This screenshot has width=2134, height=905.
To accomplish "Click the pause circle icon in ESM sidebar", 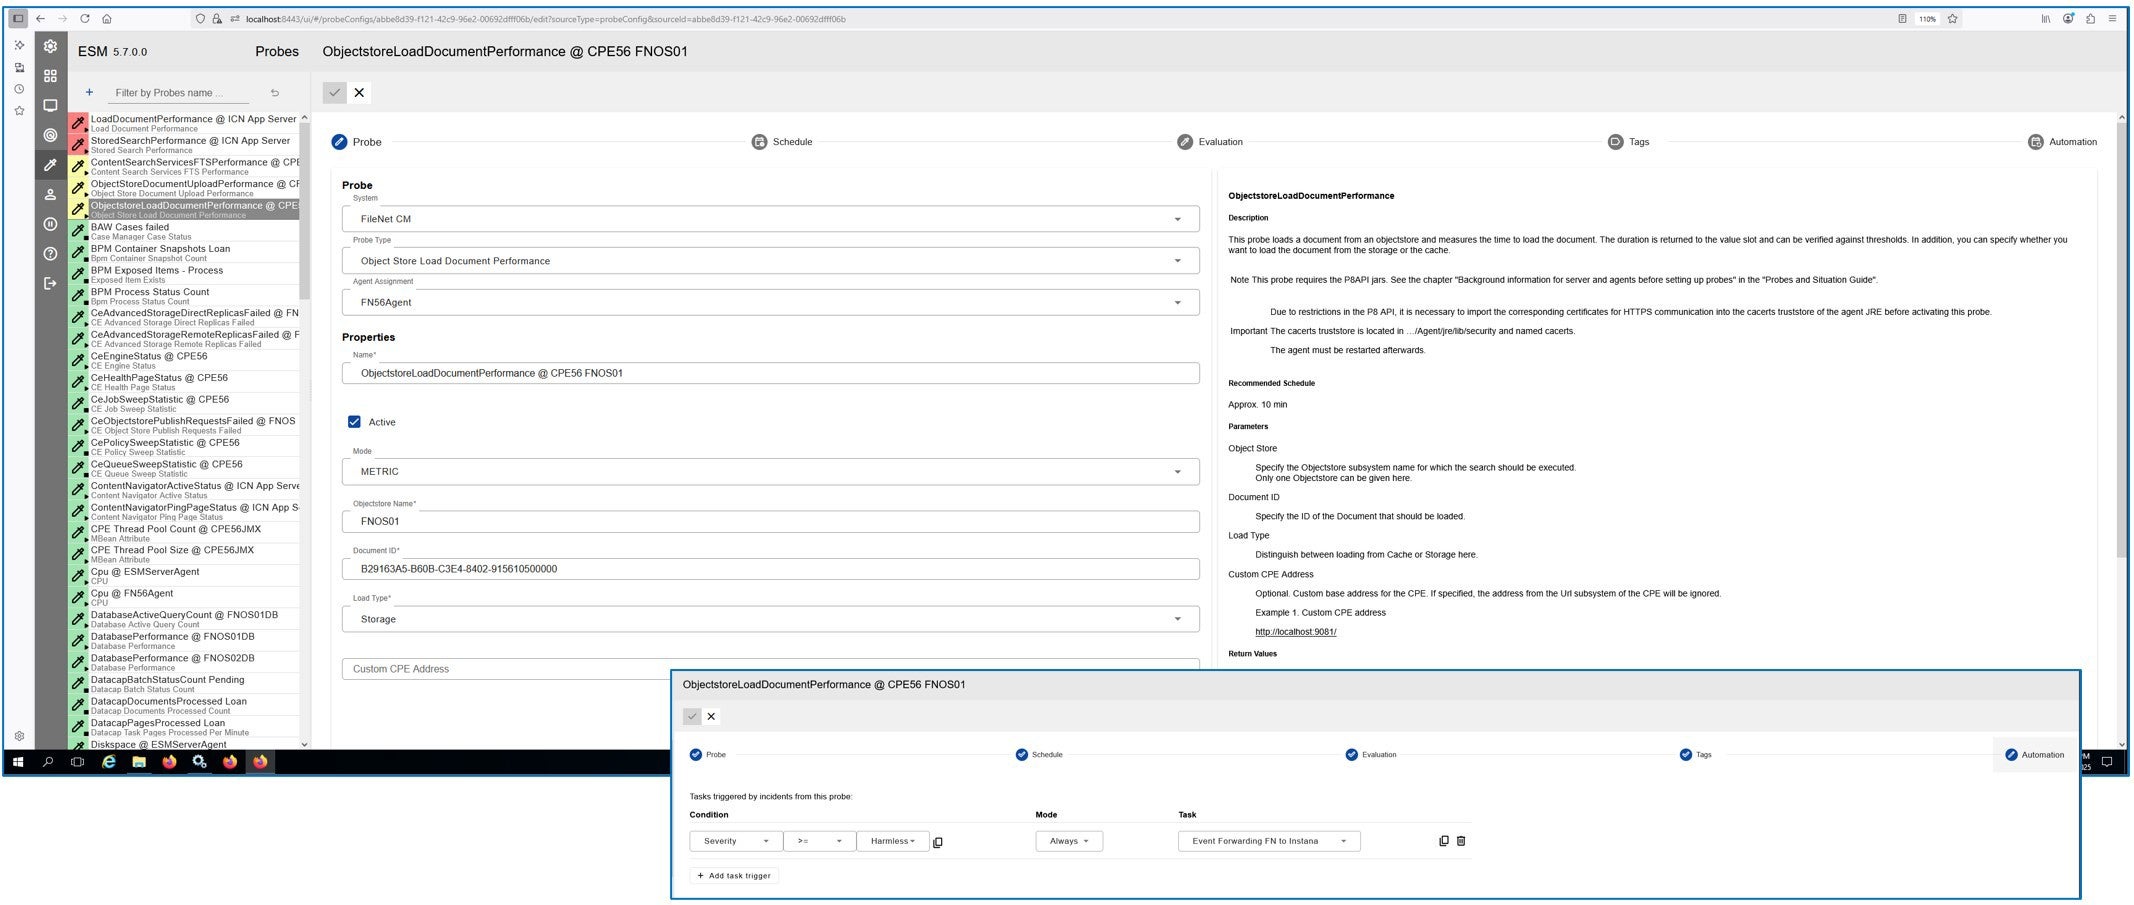I will (50, 224).
